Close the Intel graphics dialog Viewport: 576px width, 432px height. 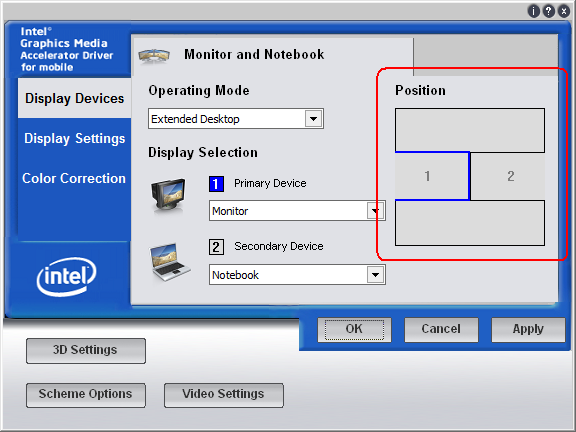point(564,11)
